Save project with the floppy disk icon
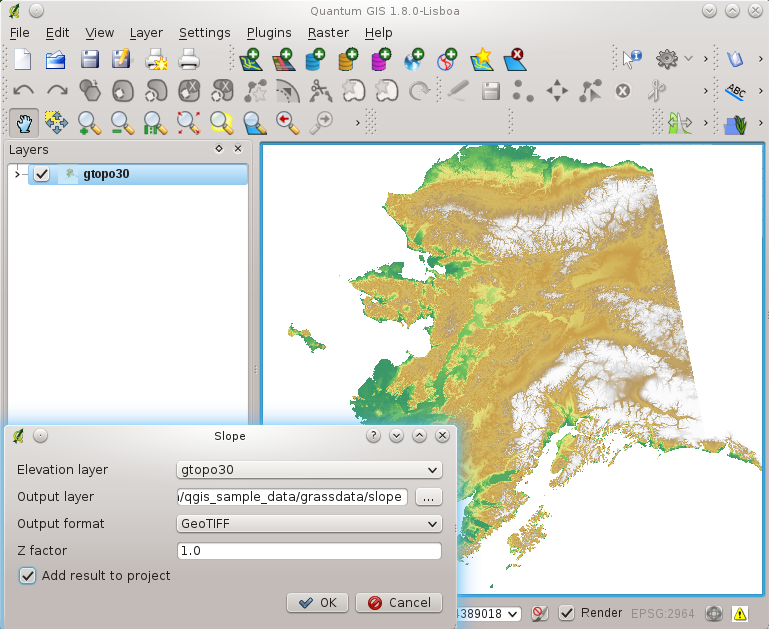This screenshot has height=629, width=769. pos(89,59)
